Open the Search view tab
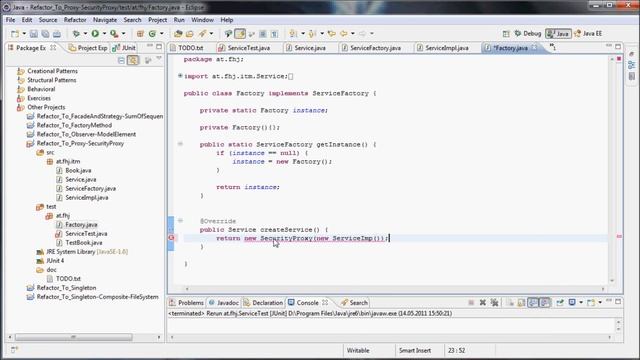The image size is (640, 360). [x=354, y=302]
